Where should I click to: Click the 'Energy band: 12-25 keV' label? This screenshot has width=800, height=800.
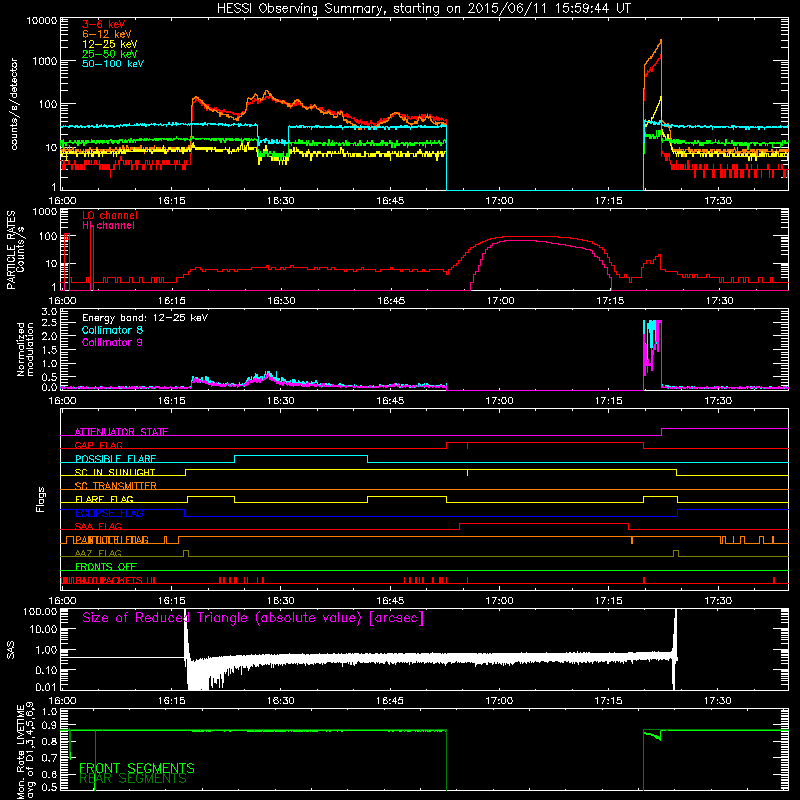[x=145, y=318]
